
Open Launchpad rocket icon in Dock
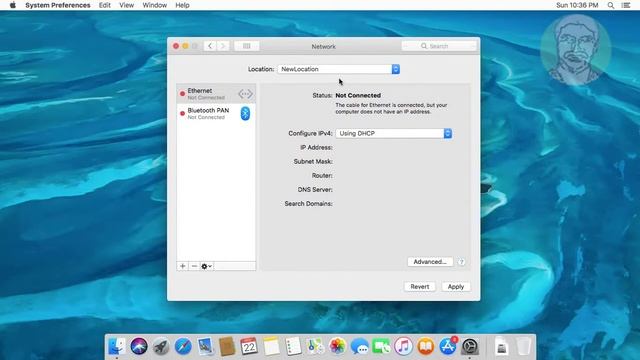click(161, 347)
